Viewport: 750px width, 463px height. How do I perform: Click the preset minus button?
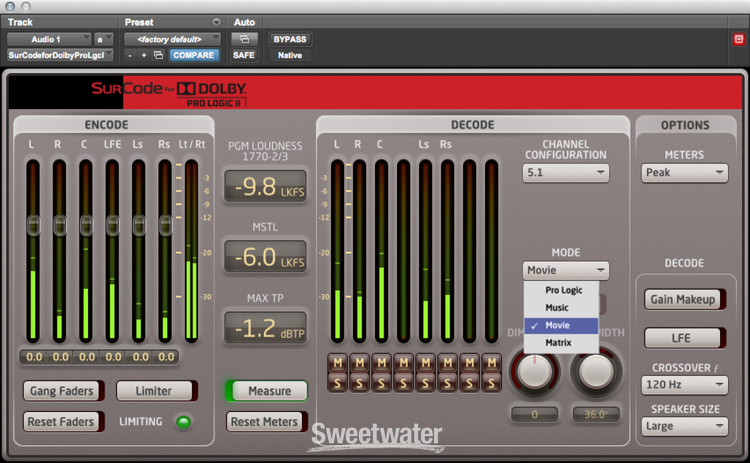[x=130, y=55]
